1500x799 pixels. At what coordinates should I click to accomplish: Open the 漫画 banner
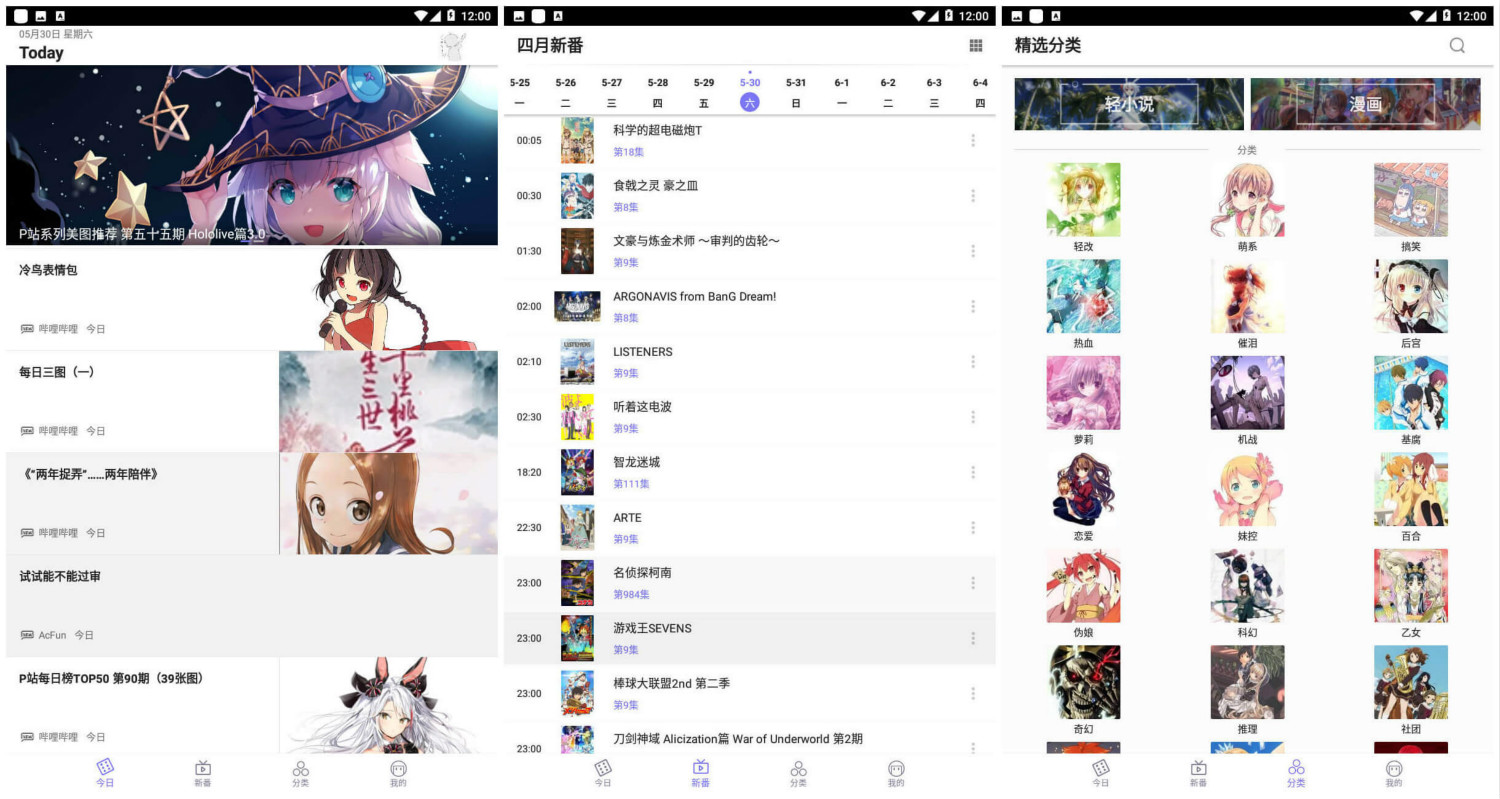[1365, 103]
